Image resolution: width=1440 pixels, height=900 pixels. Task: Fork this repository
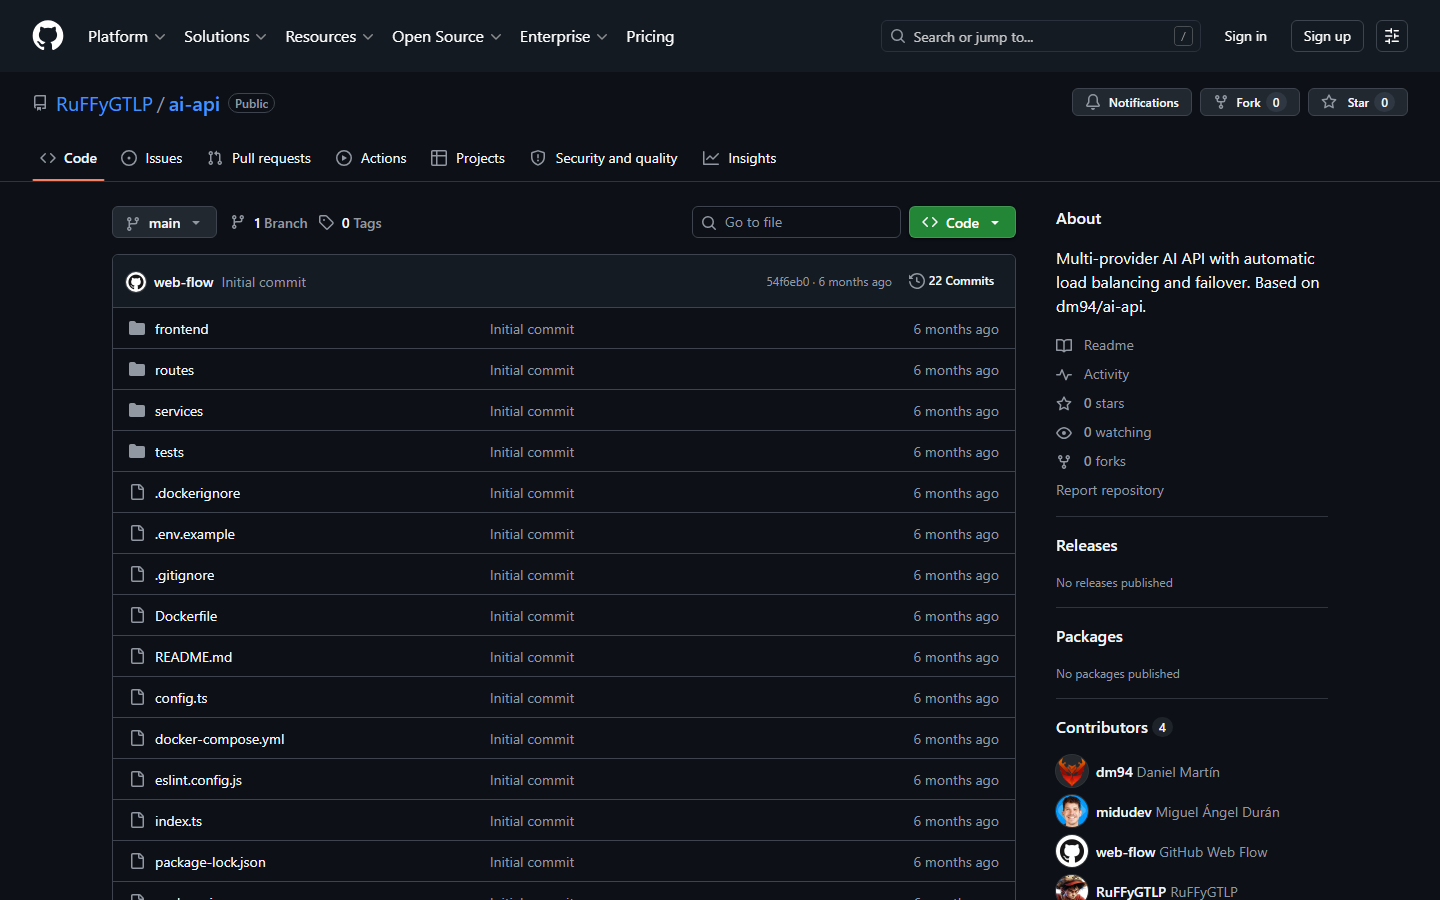click(1250, 102)
